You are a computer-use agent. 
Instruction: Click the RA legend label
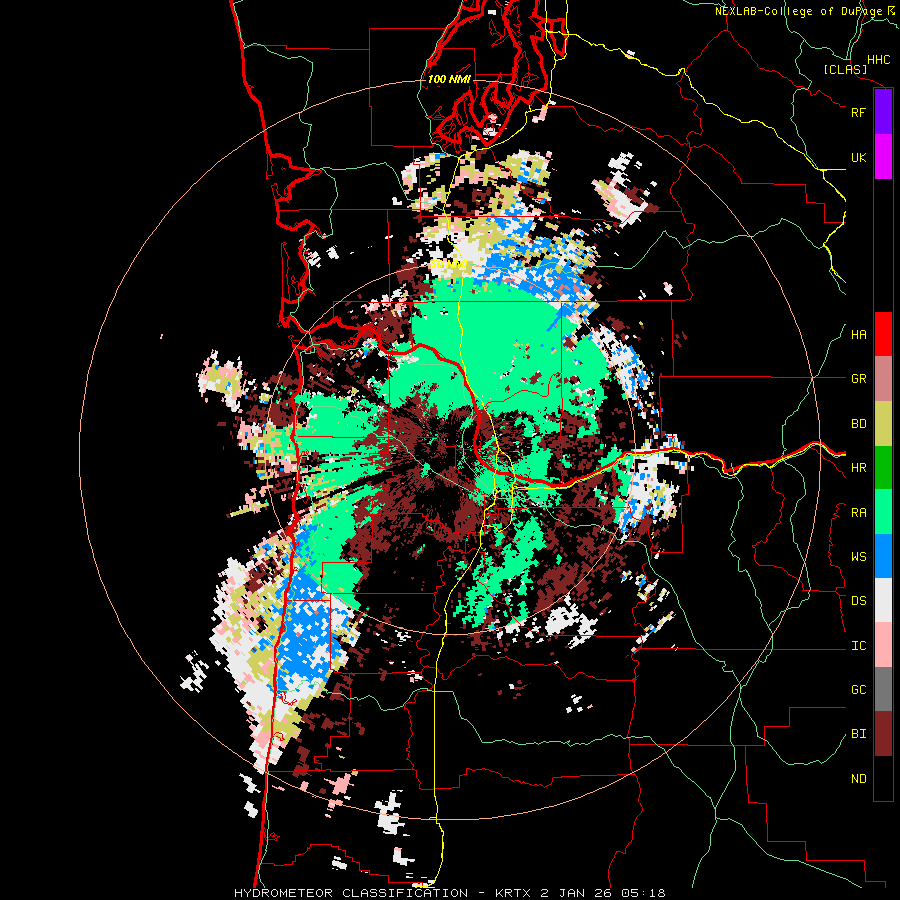click(858, 513)
